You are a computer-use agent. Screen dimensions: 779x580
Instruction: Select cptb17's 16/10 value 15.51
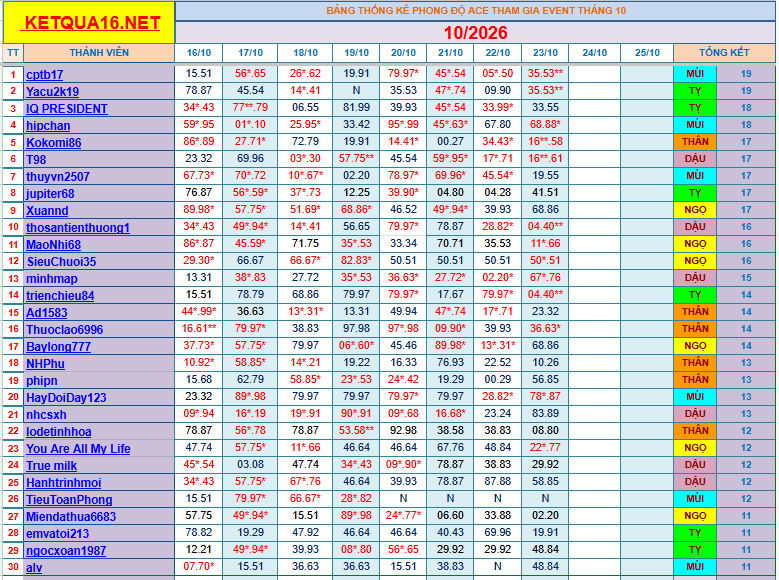(x=199, y=74)
